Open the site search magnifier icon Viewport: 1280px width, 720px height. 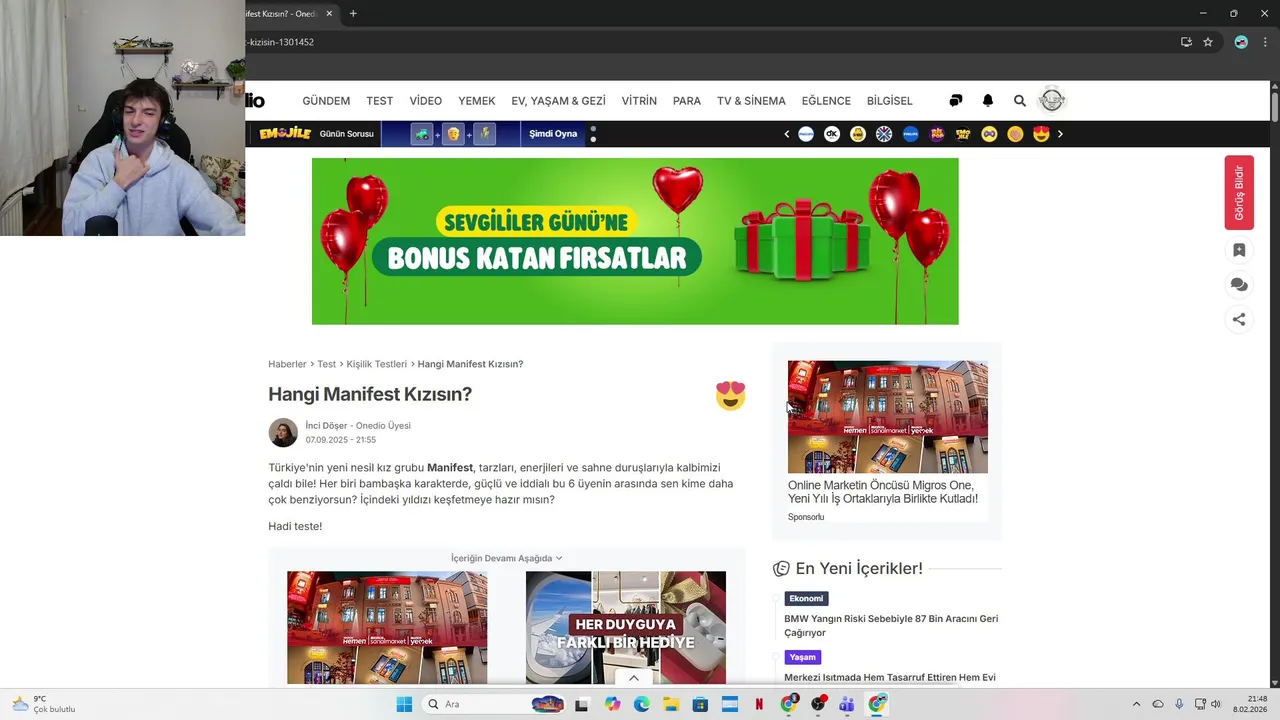1020,101
